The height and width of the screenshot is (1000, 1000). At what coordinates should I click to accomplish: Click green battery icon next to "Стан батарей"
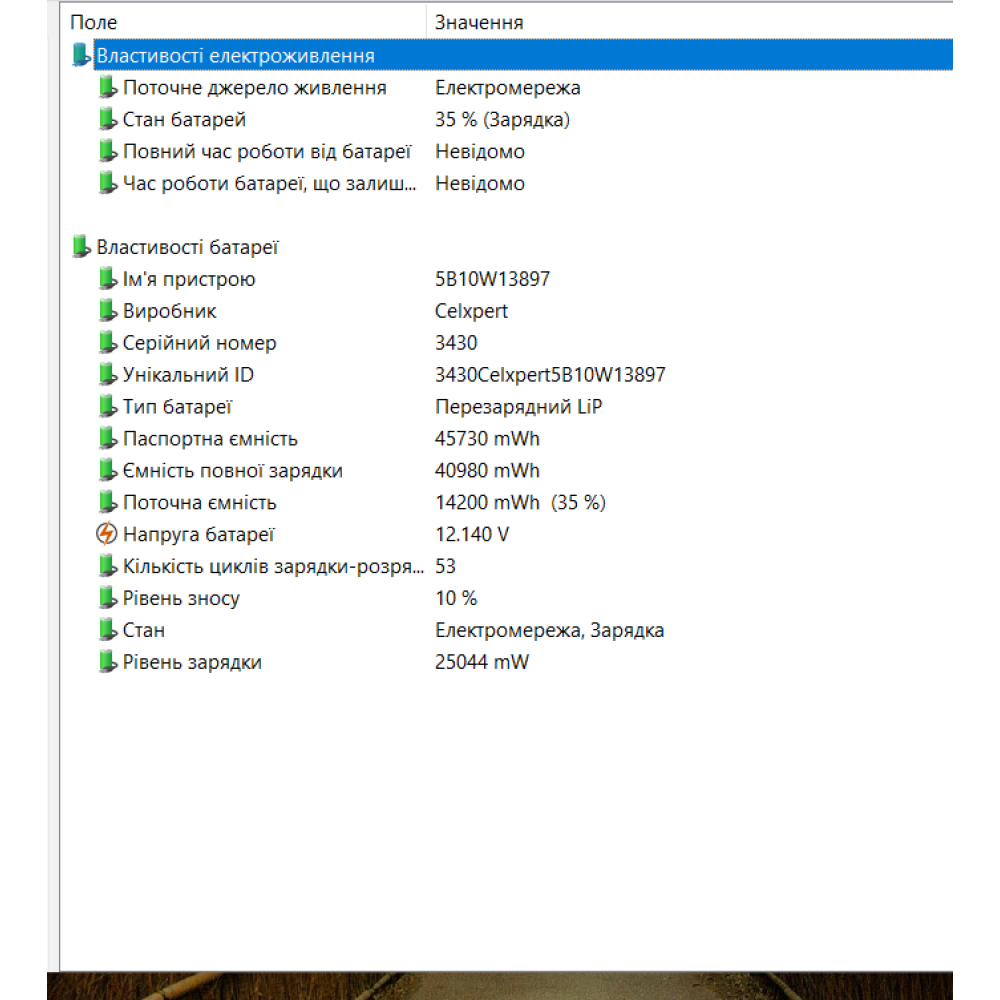108,120
